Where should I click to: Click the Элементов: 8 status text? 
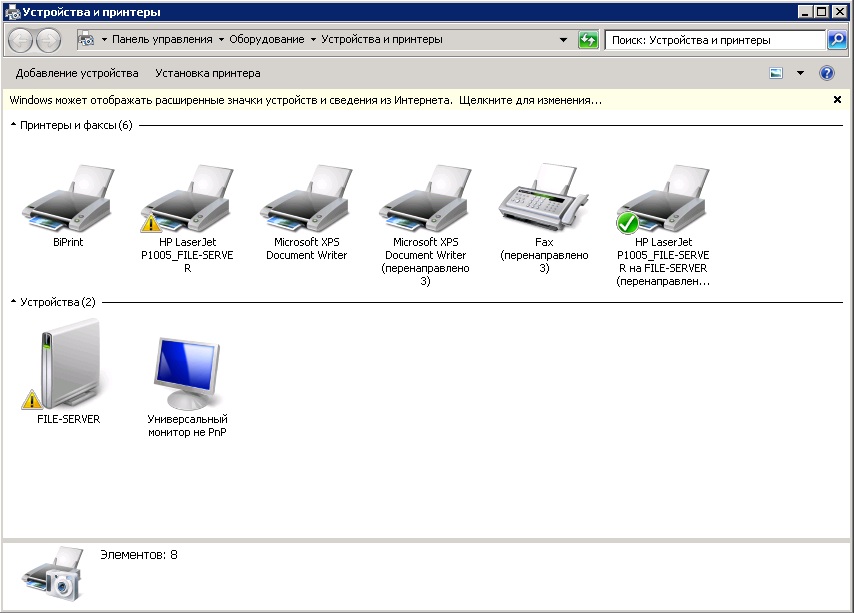tap(139, 555)
